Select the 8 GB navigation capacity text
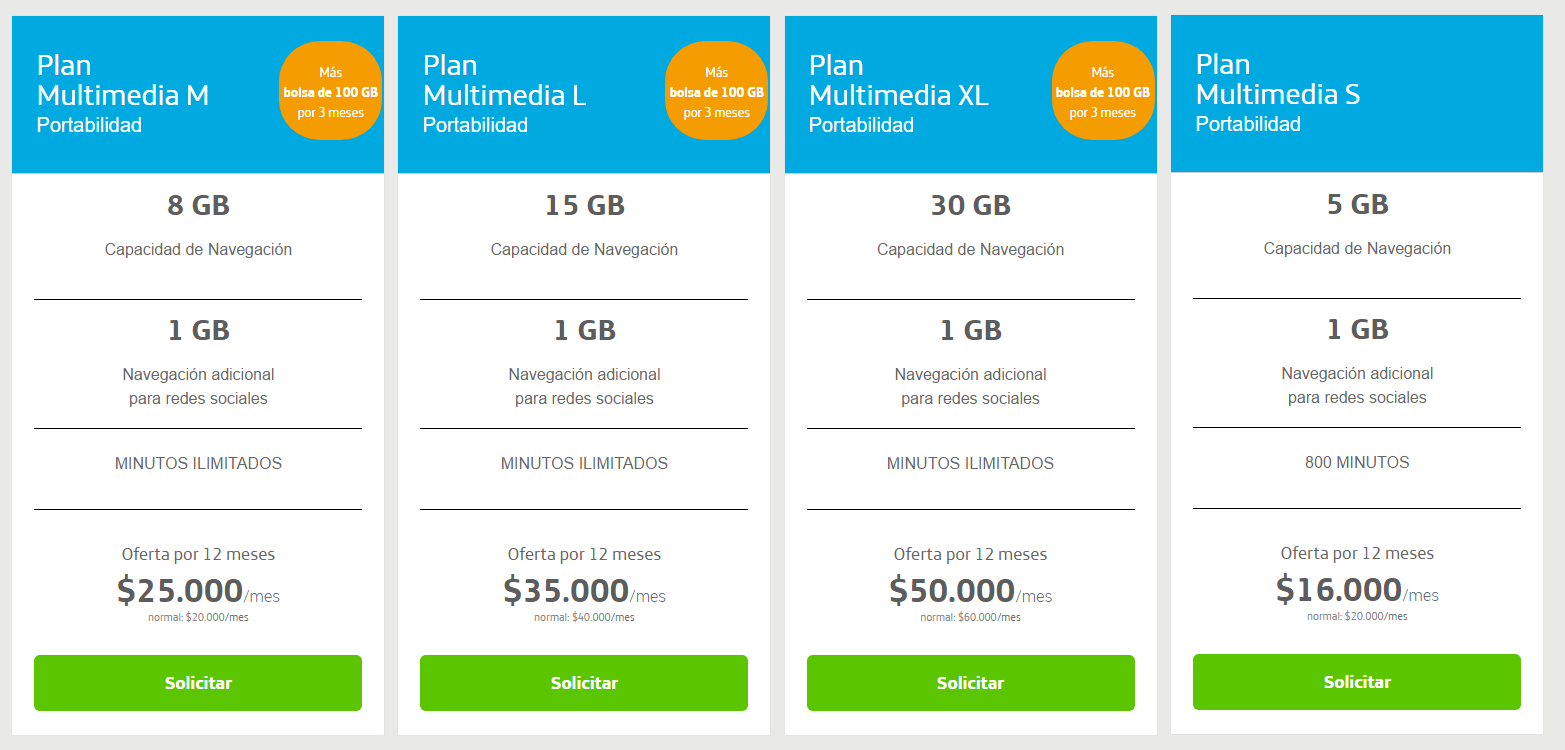The height and width of the screenshot is (750, 1565). [198, 206]
